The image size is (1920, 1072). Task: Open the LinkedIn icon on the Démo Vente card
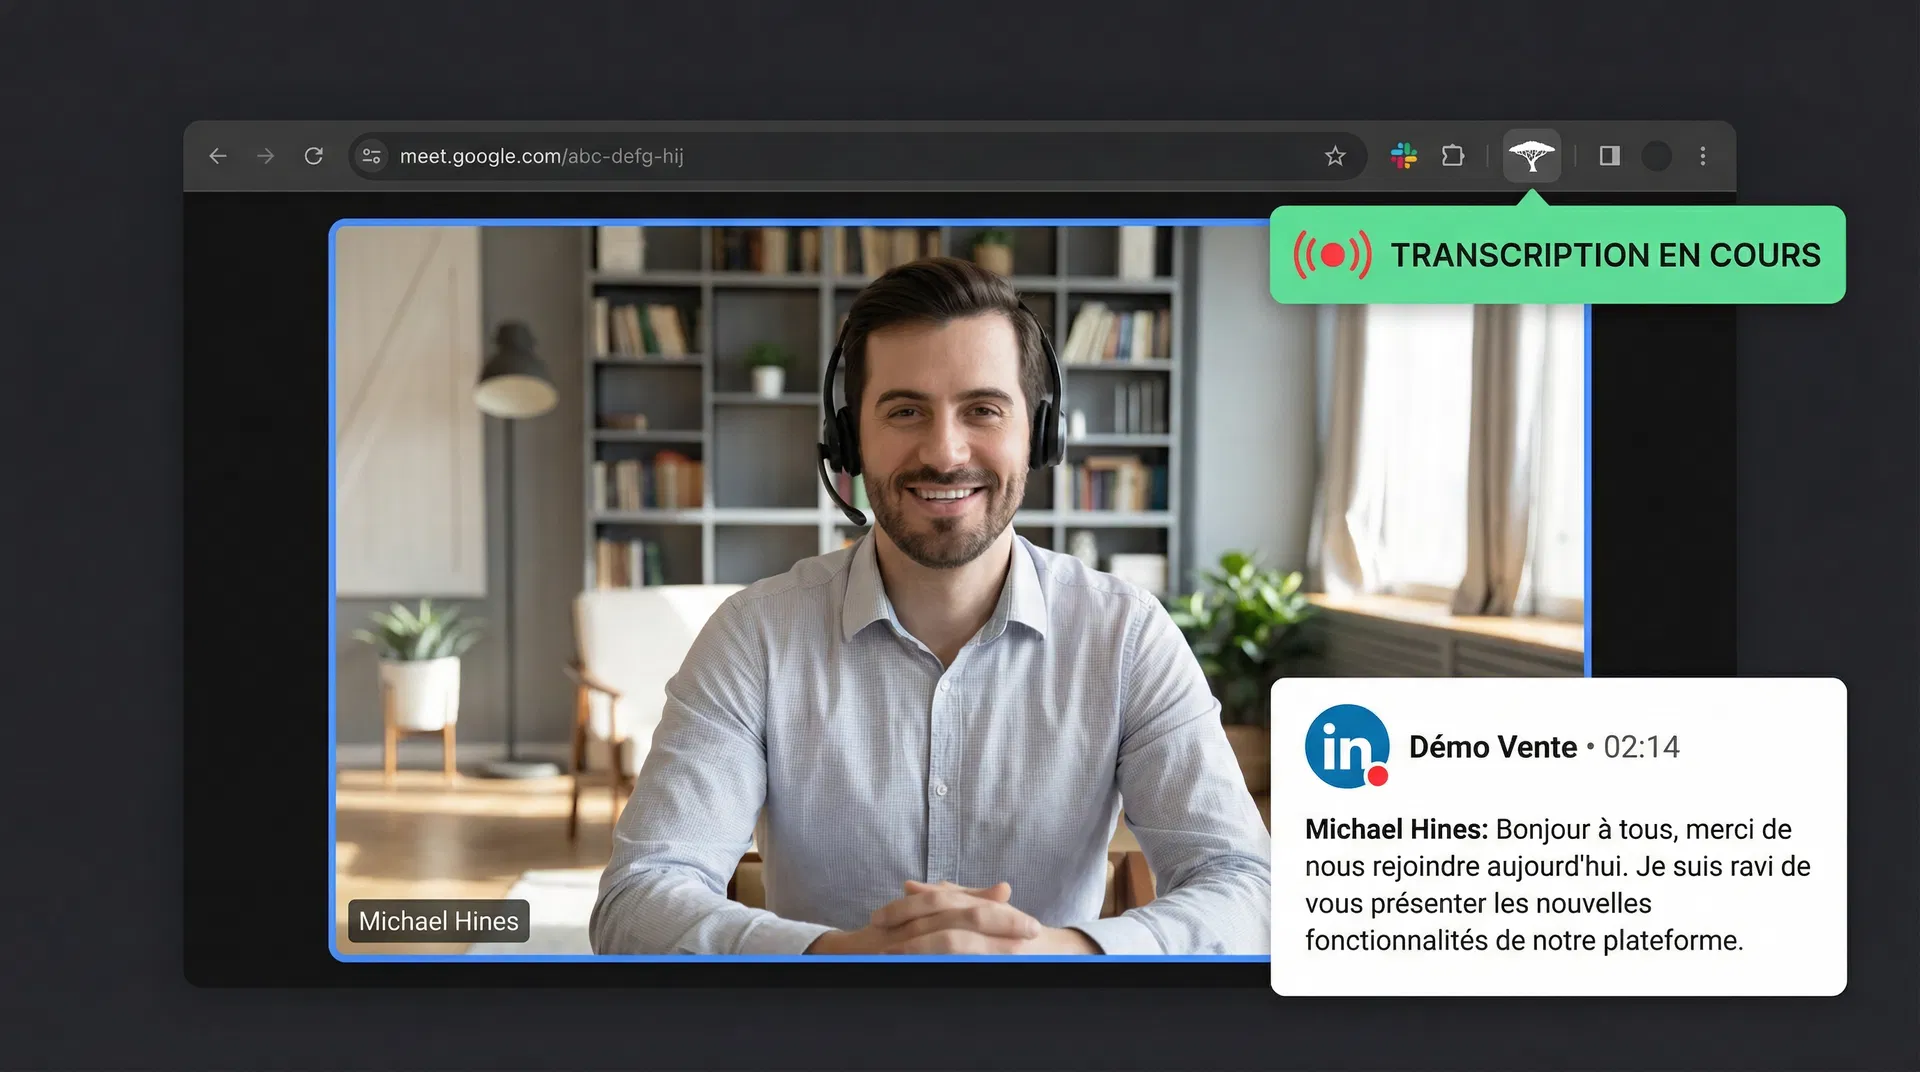click(x=1346, y=745)
